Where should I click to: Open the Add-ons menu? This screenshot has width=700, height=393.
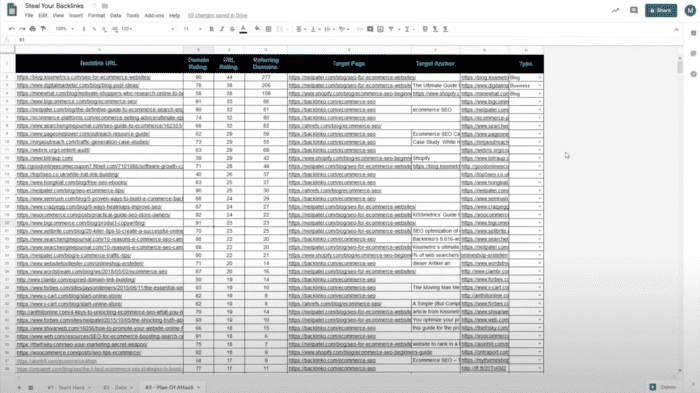[x=154, y=15]
